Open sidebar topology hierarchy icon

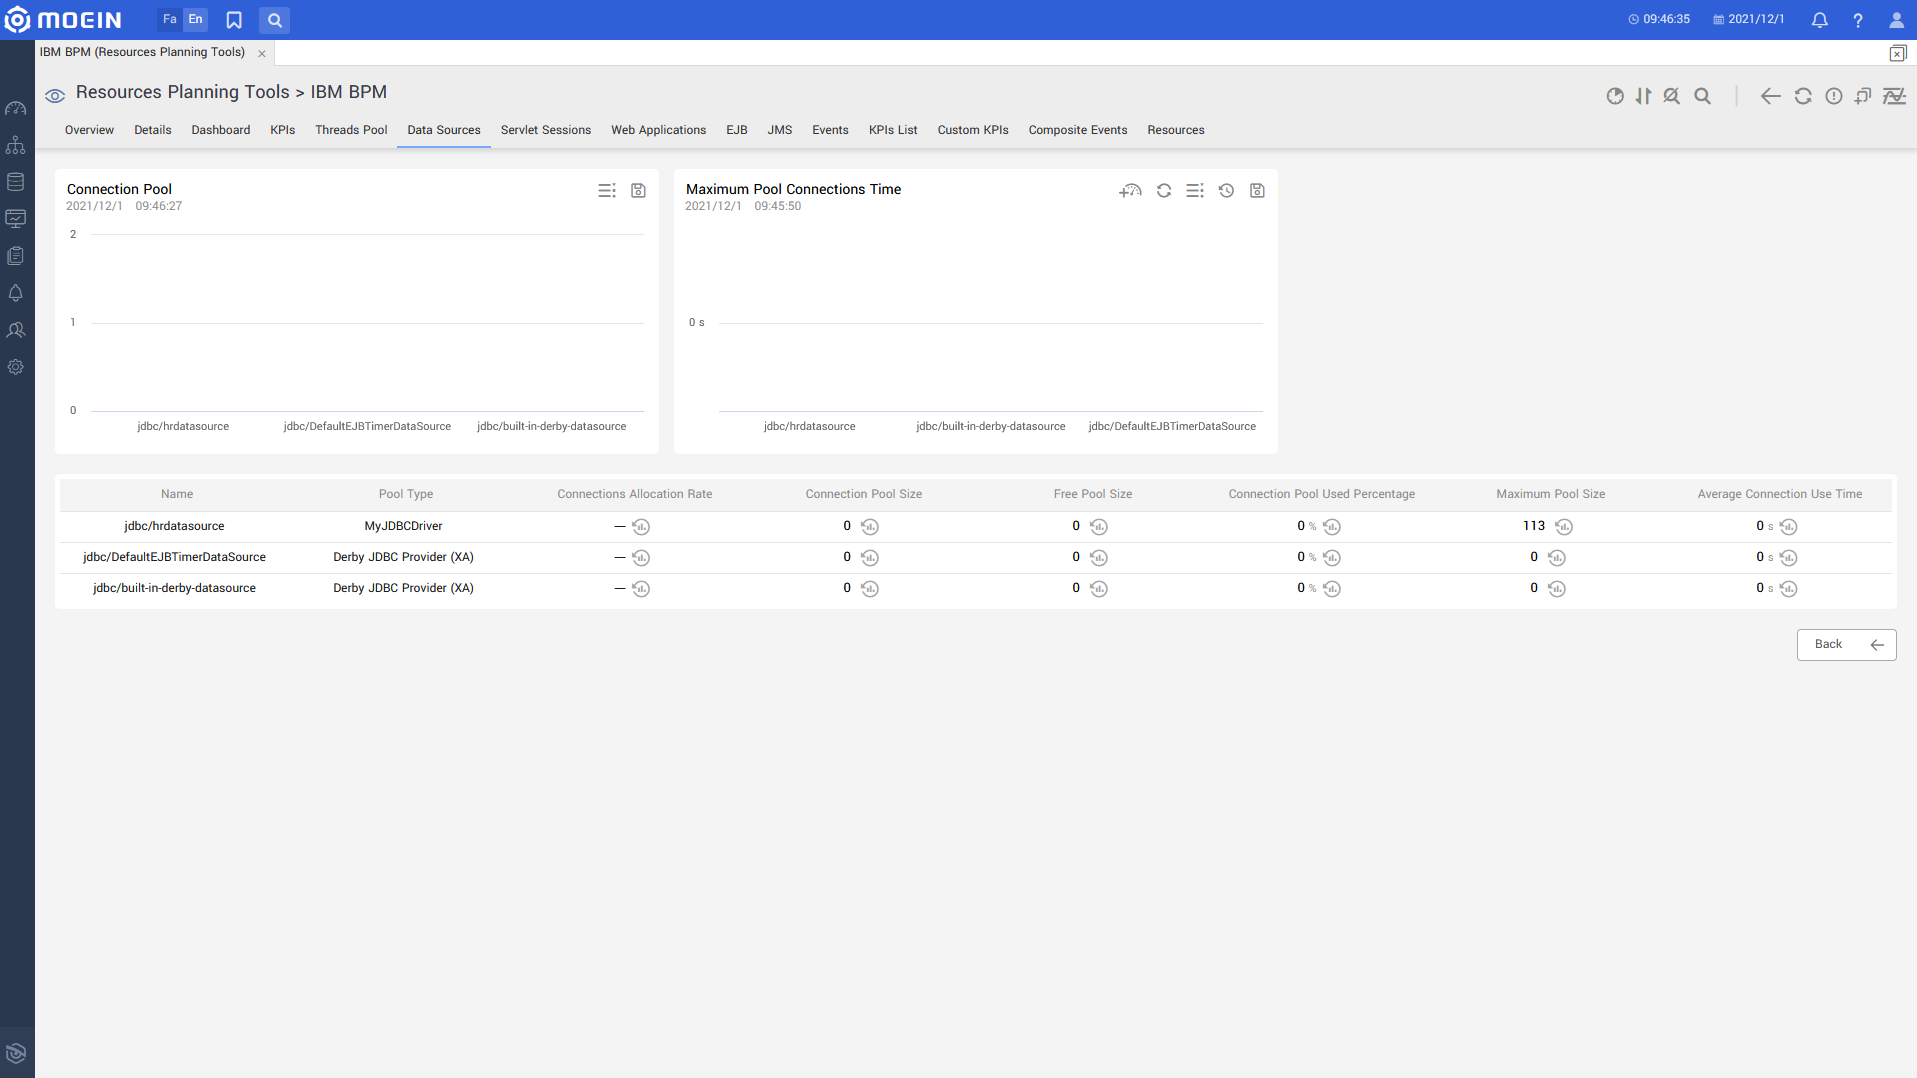coord(16,145)
